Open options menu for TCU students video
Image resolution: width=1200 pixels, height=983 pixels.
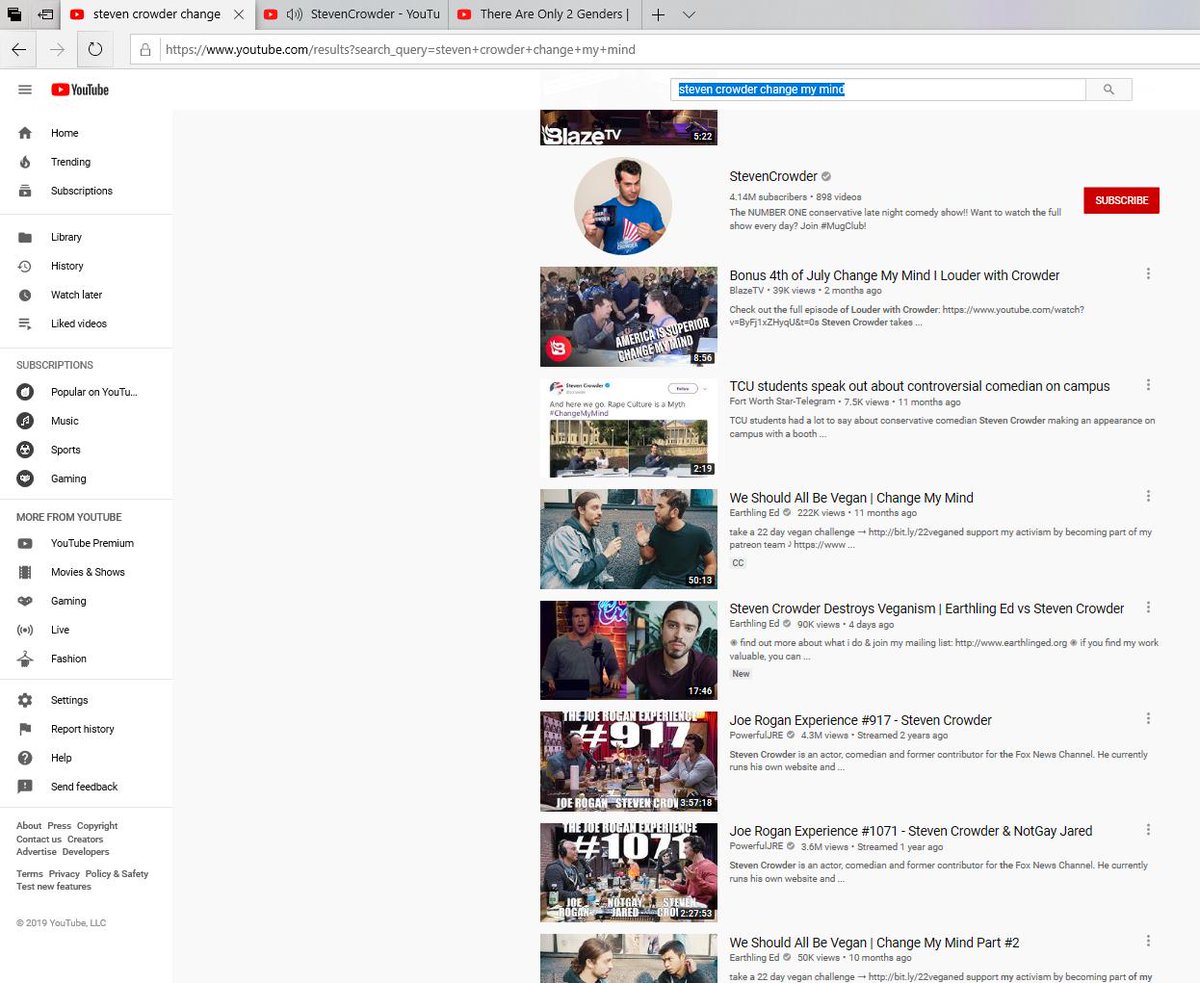1148,385
